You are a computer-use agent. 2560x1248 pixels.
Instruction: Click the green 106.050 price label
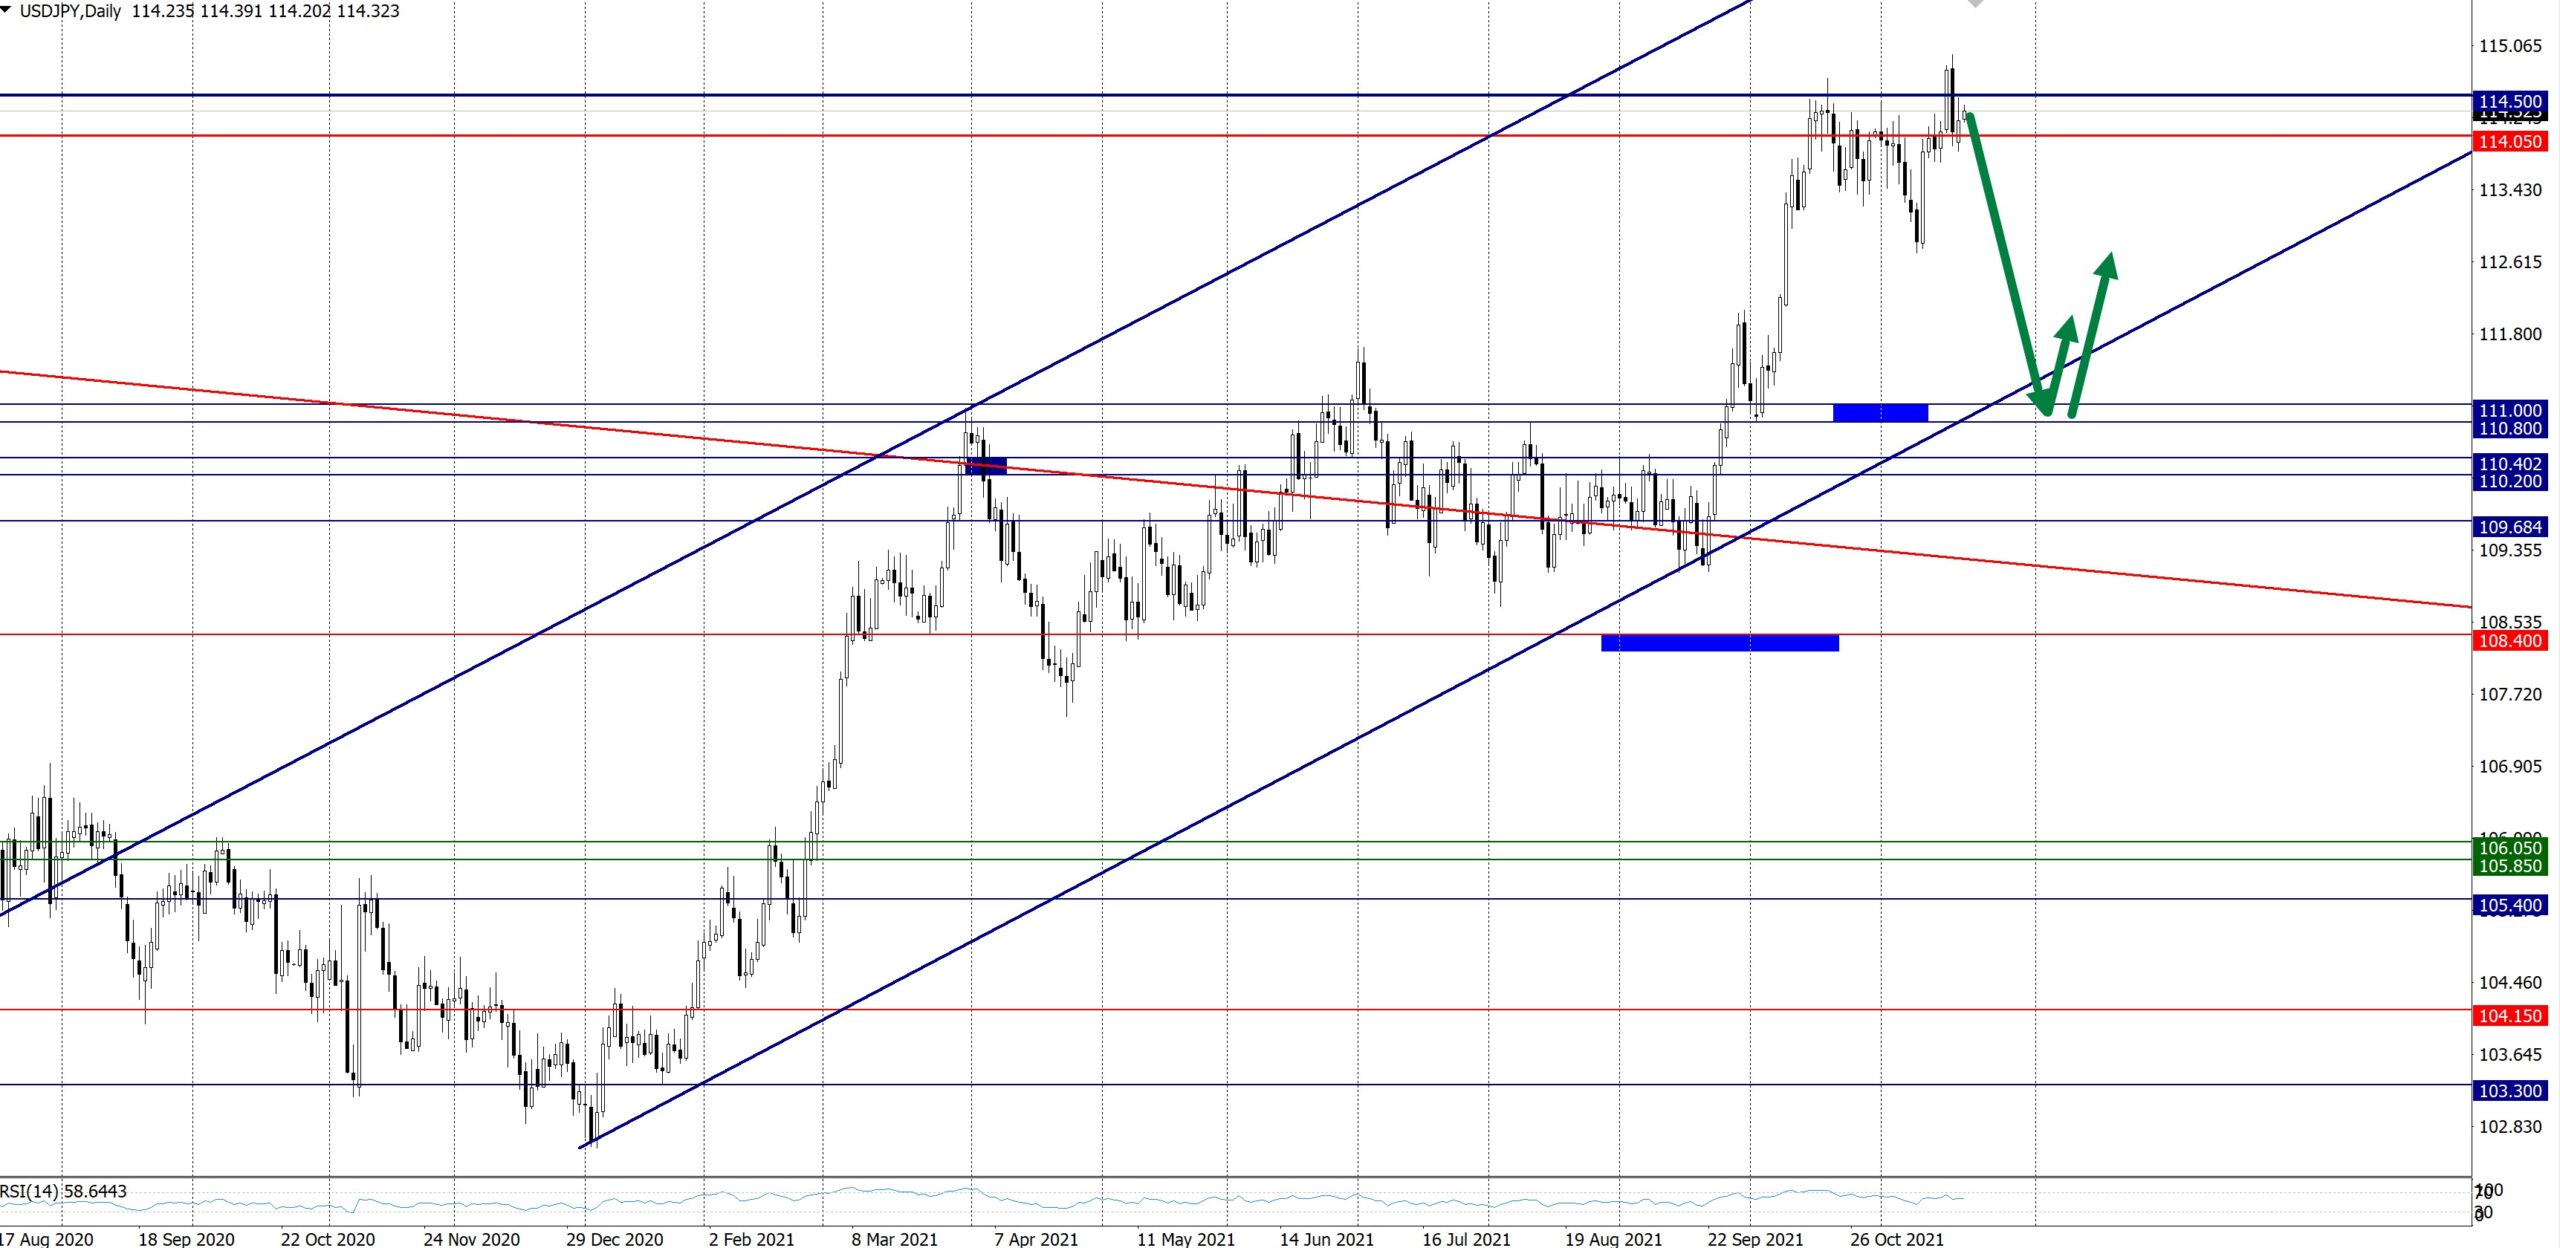pyautogui.click(x=2509, y=848)
